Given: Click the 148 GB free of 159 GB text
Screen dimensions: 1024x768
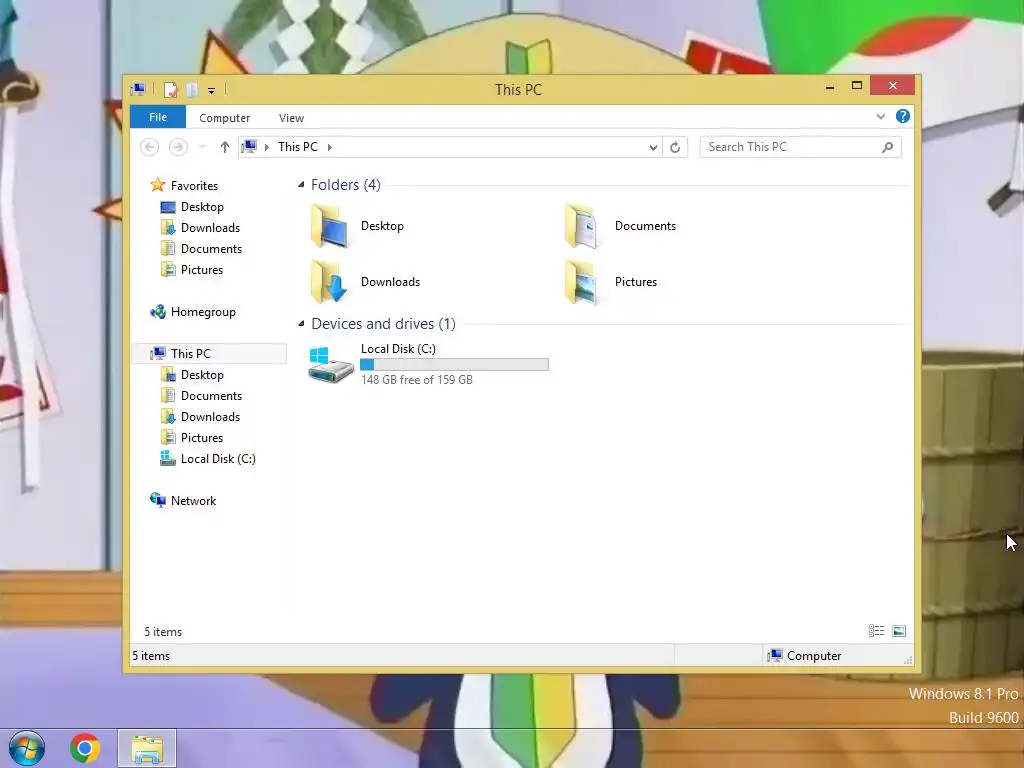Looking at the screenshot, I should point(417,380).
